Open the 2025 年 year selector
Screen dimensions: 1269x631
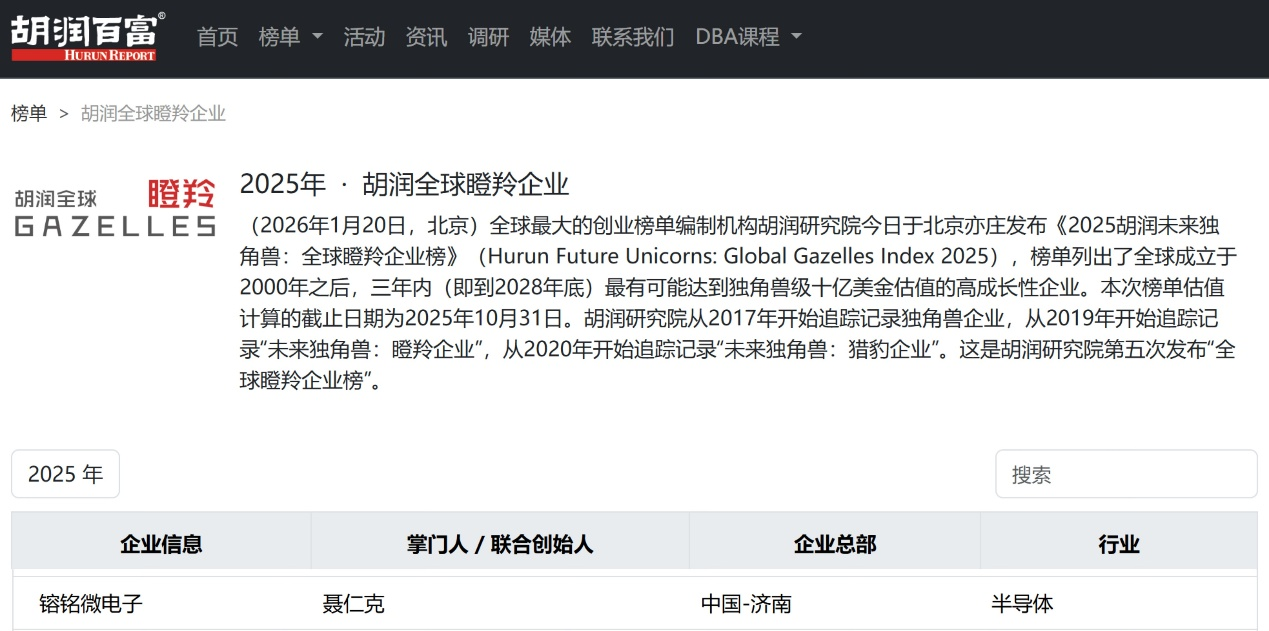point(65,474)
